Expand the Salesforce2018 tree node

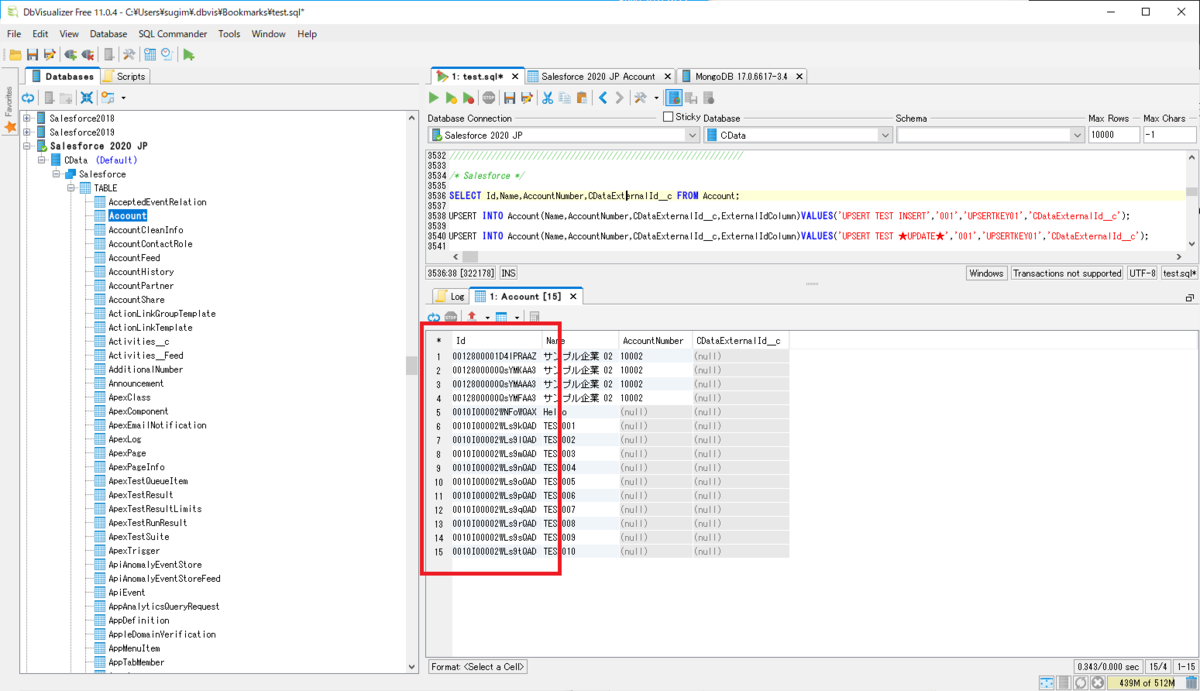[x=27, y=118]
